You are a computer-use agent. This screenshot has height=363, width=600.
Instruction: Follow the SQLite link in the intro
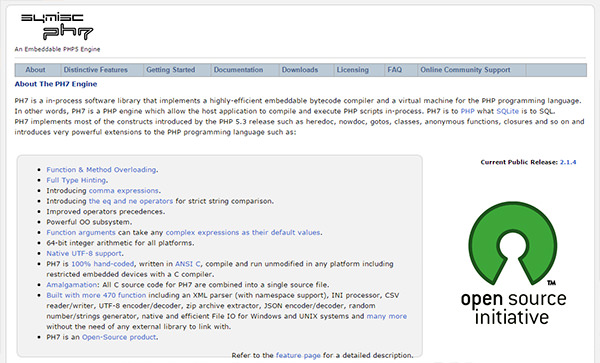[507, 111]
